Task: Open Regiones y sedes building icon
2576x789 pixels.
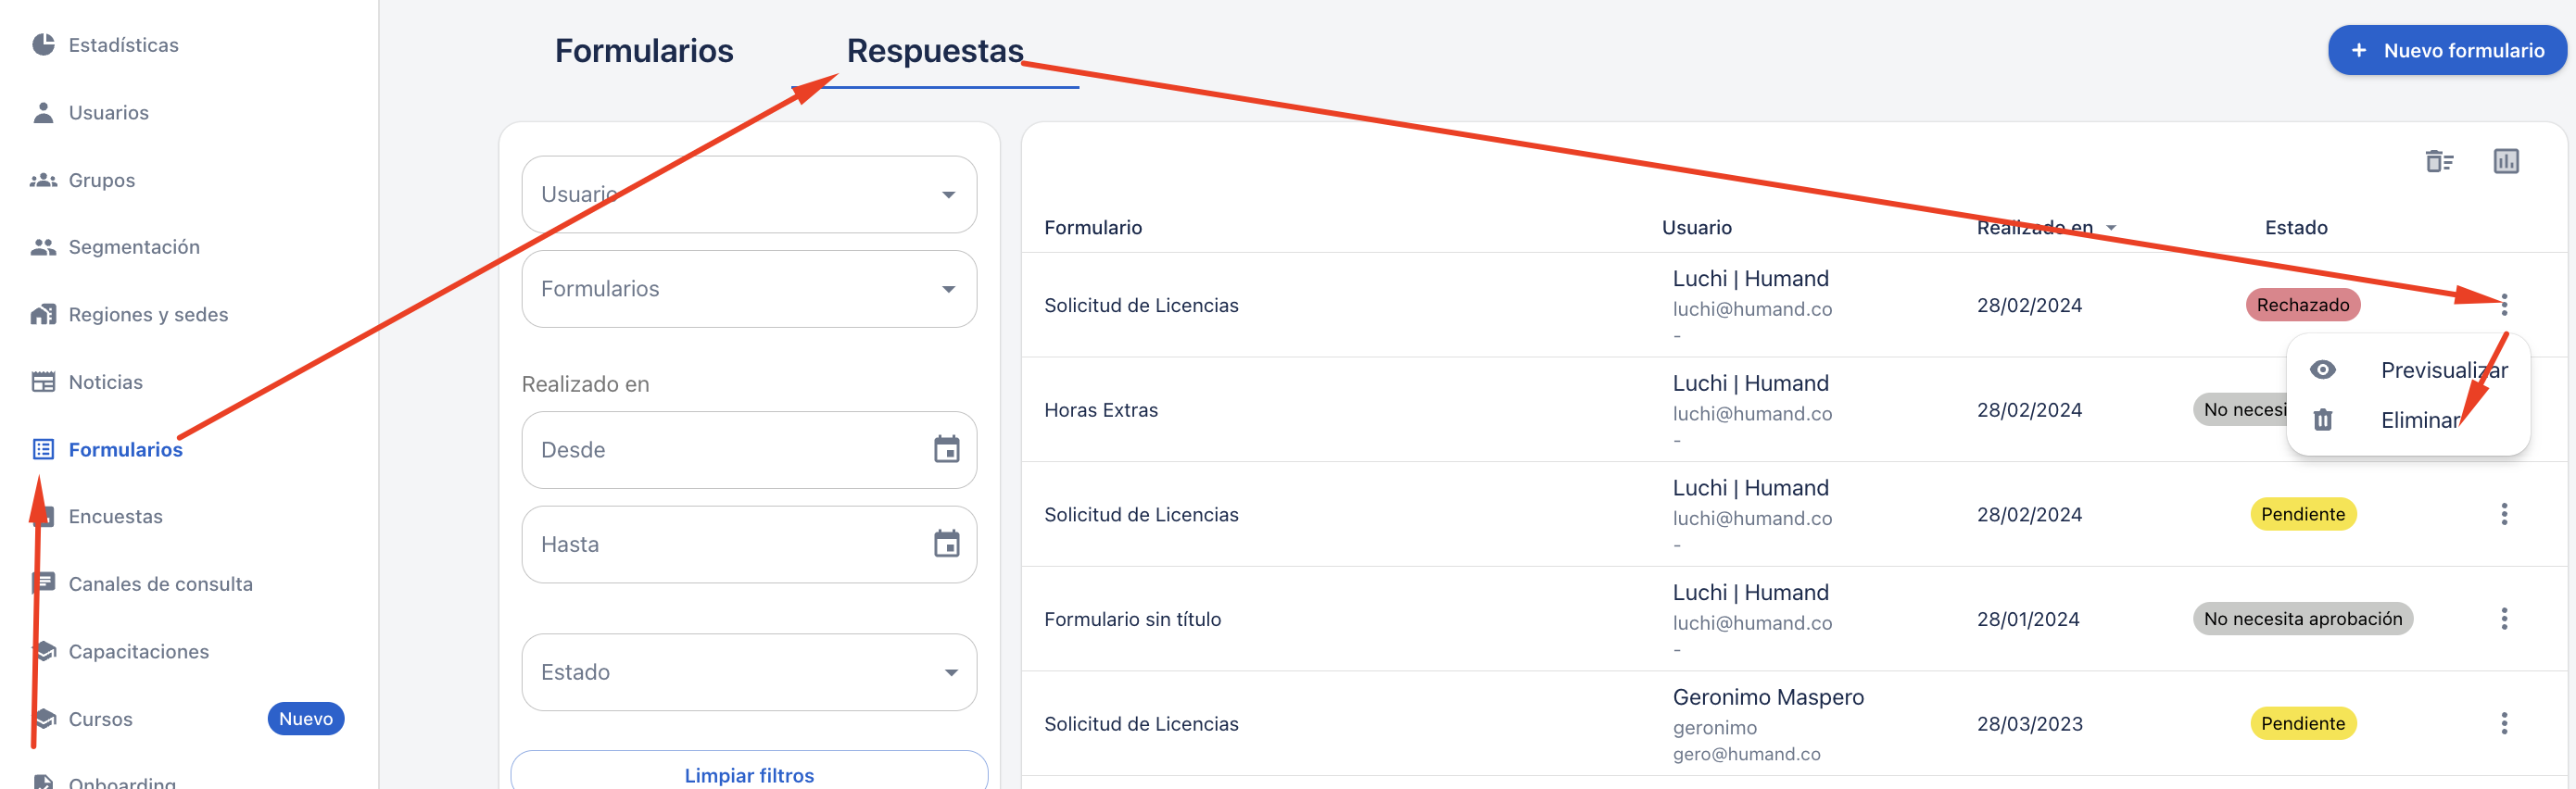Action: (x=43, y=314)
